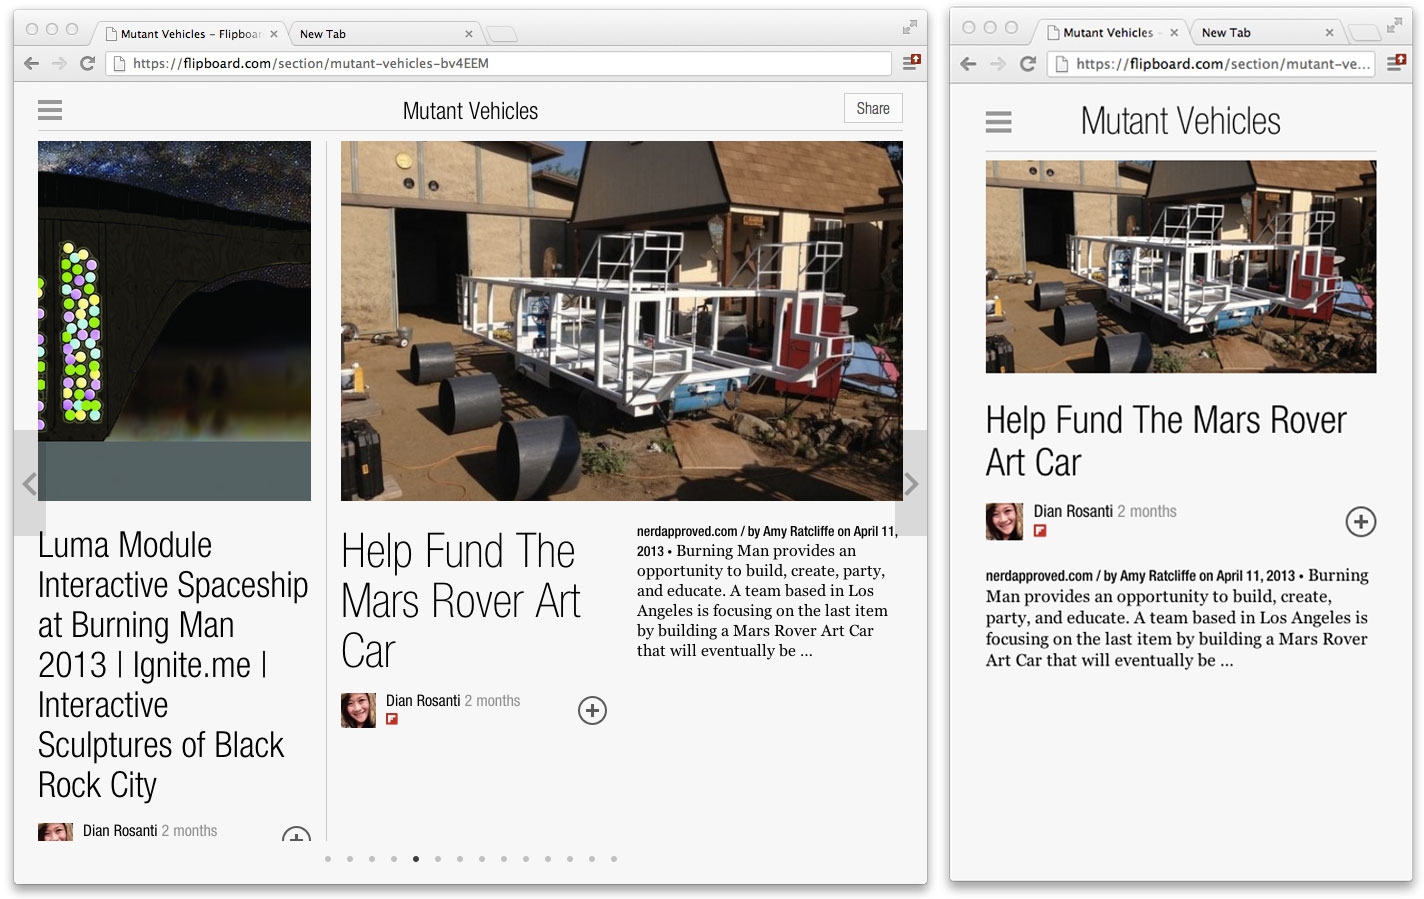
Task: Open the hamburger menu in the right window
Action: (x=998, y=122)
